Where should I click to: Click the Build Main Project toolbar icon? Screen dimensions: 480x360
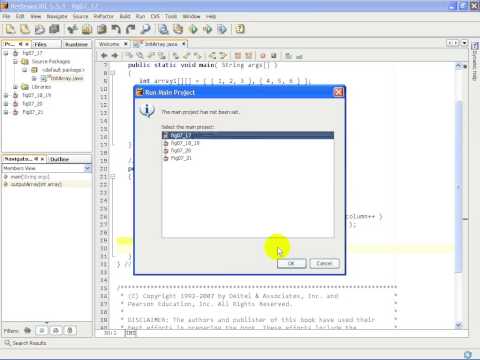pyautogui.click(x=163, y=29)
